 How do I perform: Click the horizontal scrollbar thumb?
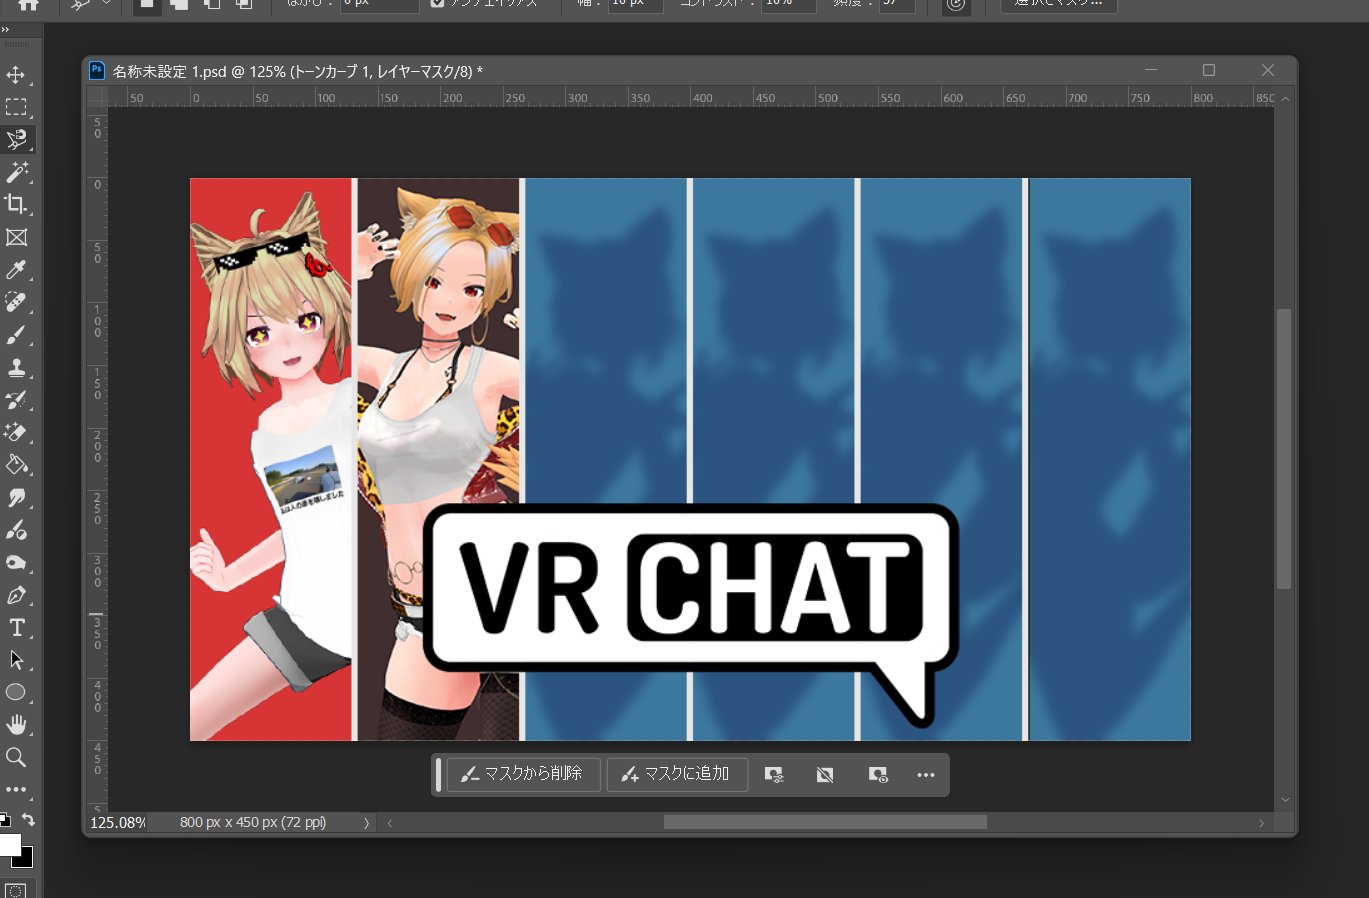(825, 822)
